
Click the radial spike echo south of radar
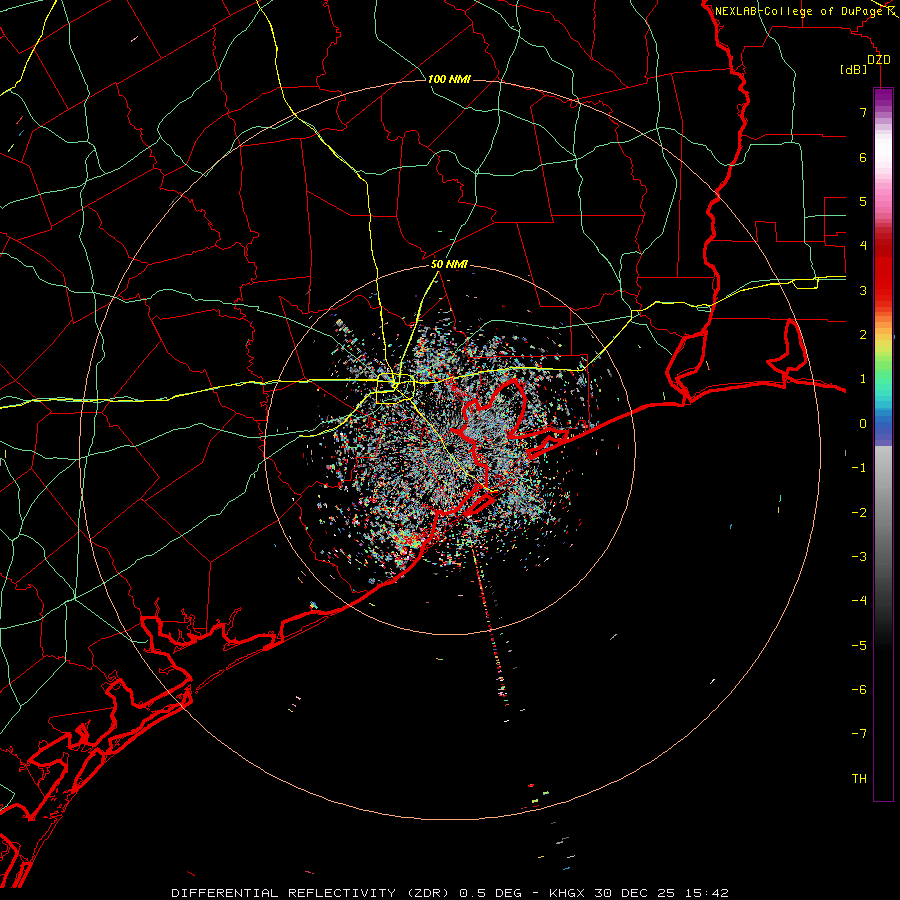click(489, 627)
